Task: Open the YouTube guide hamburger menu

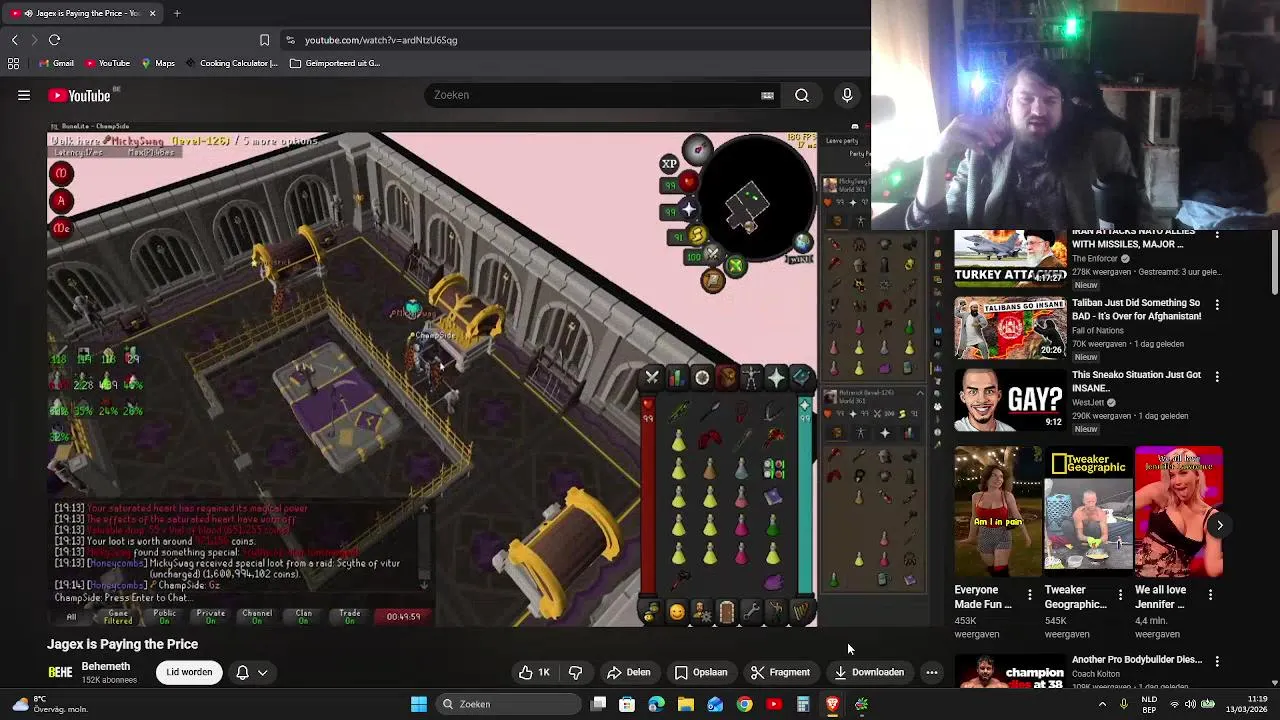Action: tap(24, 95)
